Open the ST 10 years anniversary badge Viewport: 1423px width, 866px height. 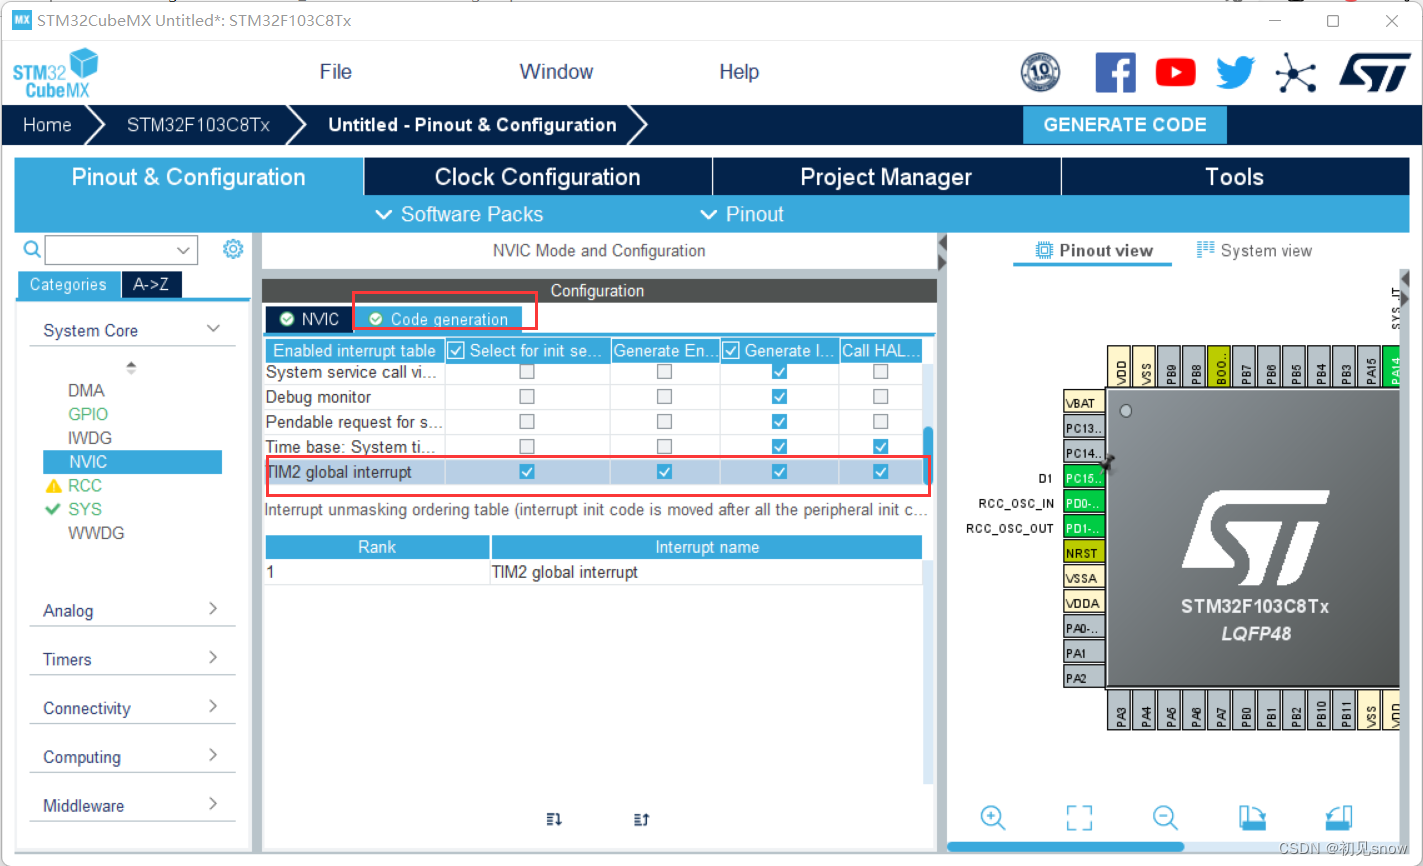click(x=1040, y=72)
